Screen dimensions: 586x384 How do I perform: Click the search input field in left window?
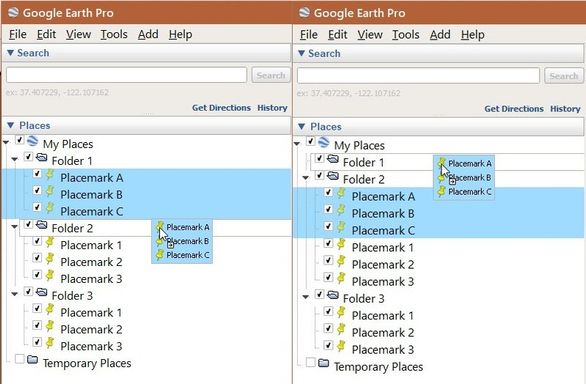pos(126,75)
